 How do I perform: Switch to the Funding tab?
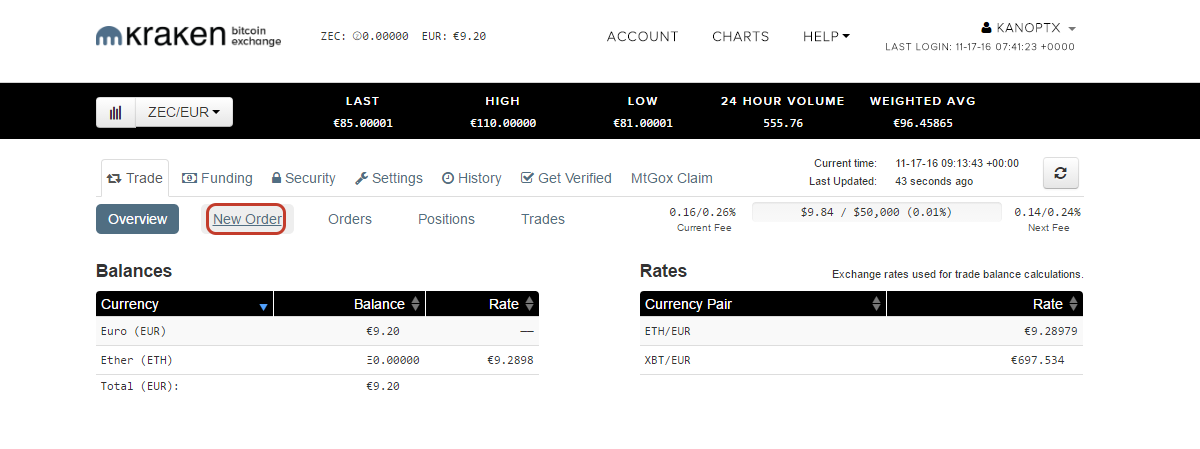[x=217, y=178]
